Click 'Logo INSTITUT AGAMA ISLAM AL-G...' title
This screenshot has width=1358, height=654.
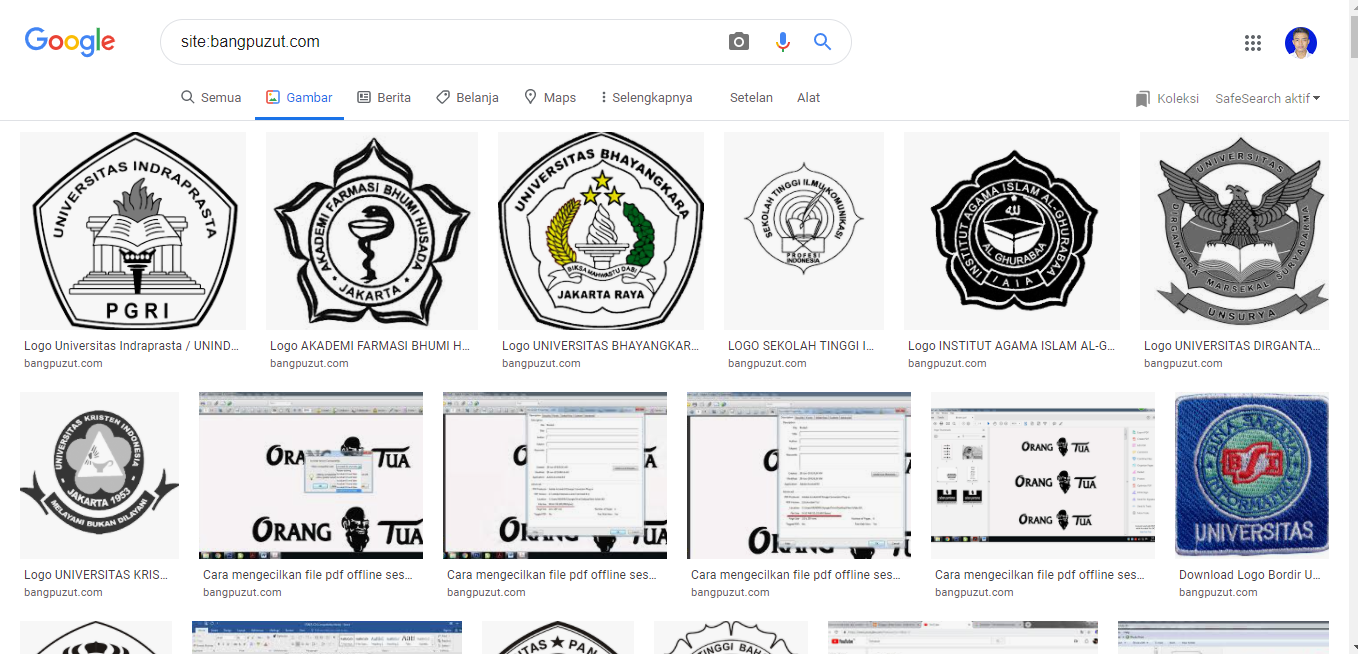coord(1011,346)
